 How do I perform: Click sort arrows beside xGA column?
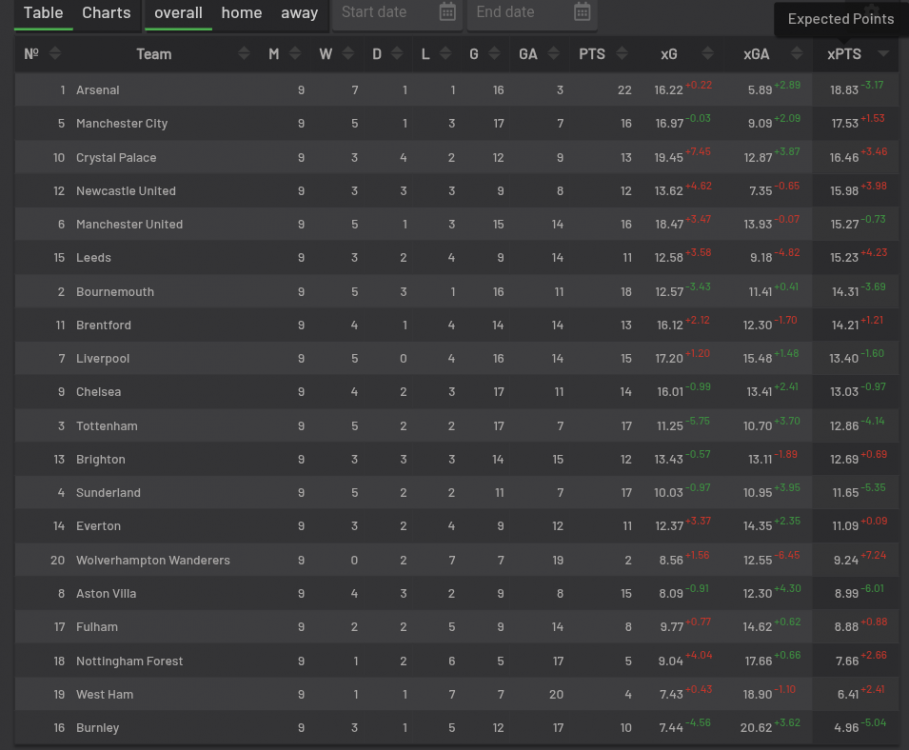click(x=791, y=54)
